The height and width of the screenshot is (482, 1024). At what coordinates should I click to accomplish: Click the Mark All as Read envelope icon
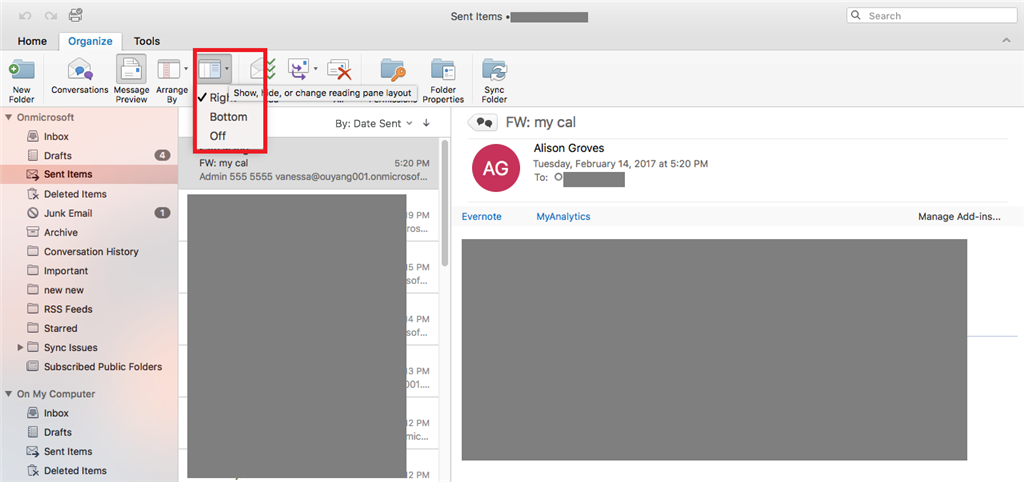[x=263, y=69]
